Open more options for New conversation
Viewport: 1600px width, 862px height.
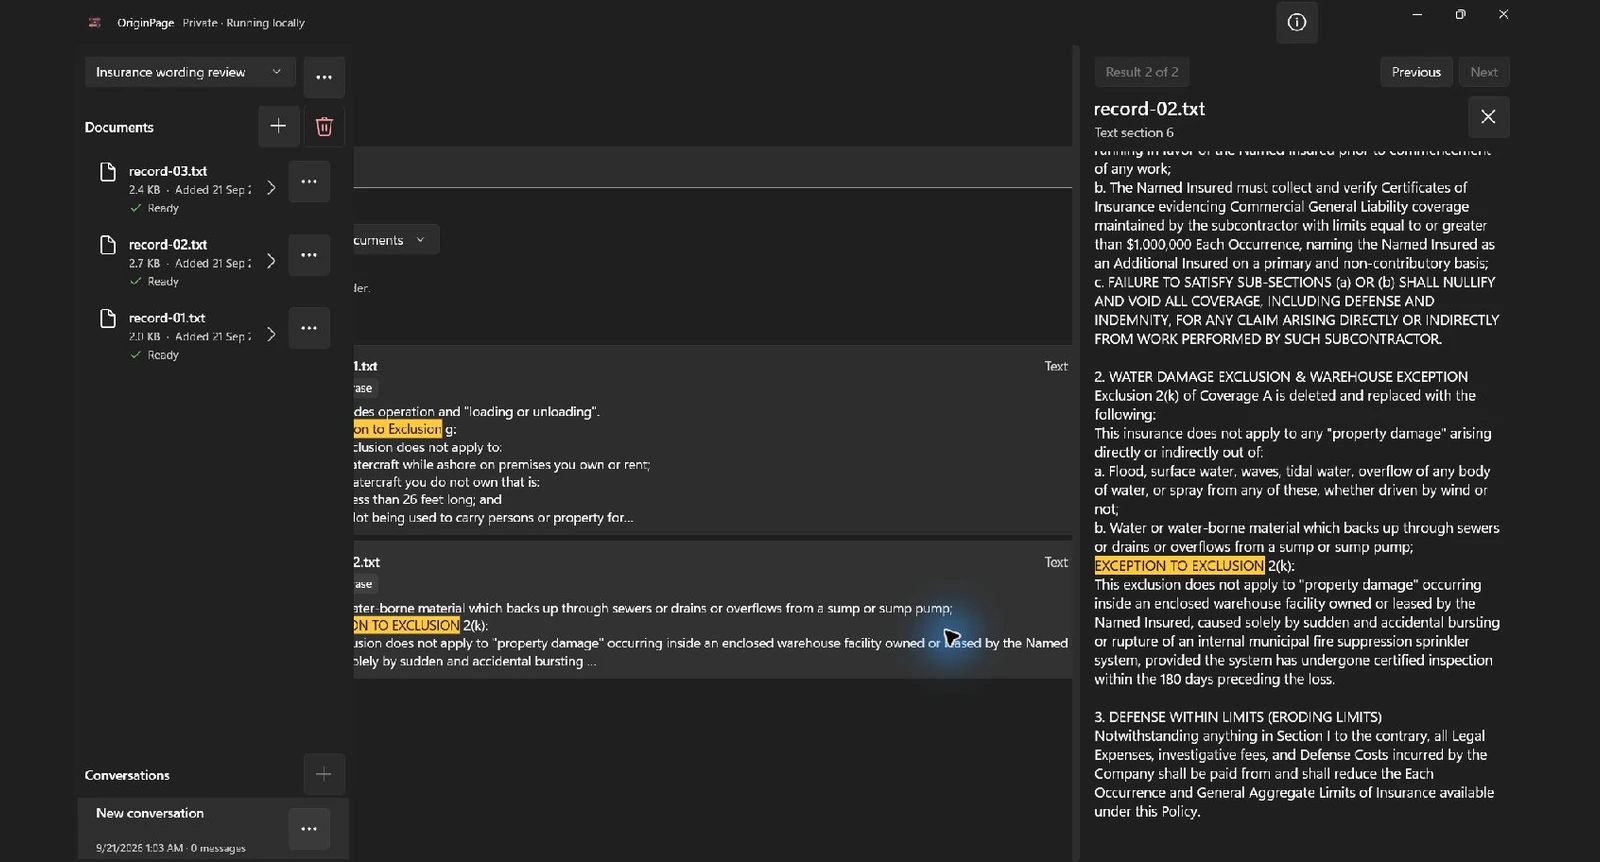(309, 829)
